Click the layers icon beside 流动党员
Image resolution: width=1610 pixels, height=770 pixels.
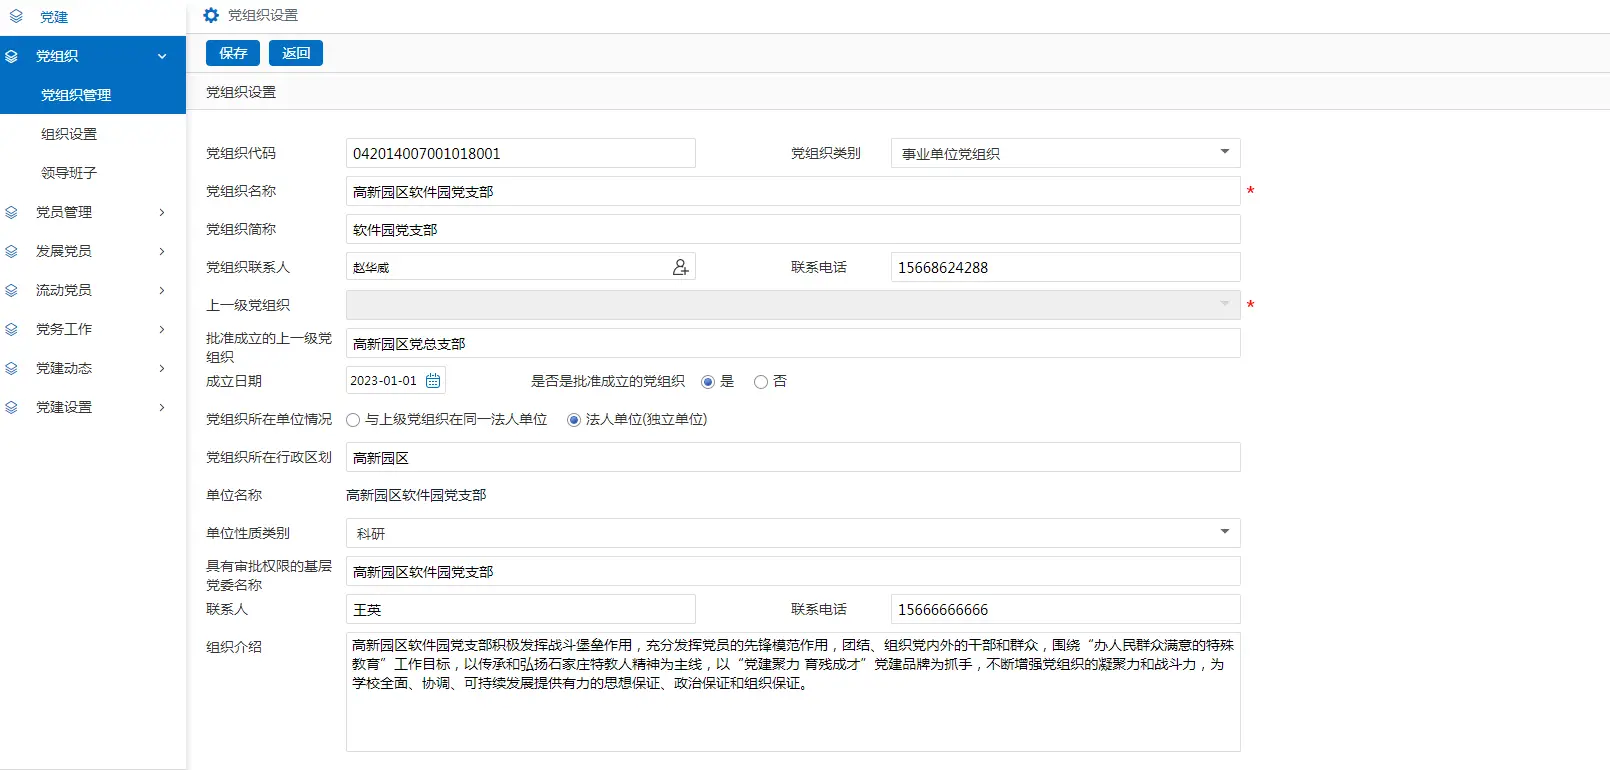(12, 290)
